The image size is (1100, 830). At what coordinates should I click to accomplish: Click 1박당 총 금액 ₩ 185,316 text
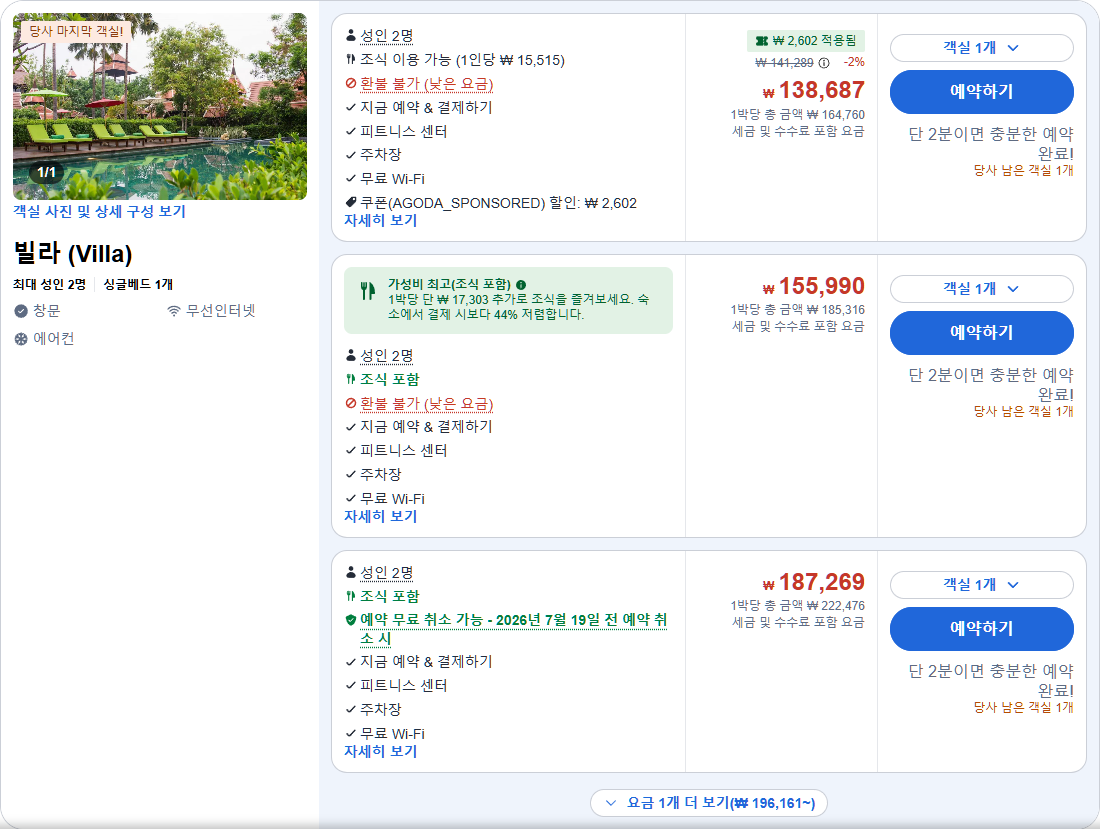pyautogui.click(x=798, y=309)
